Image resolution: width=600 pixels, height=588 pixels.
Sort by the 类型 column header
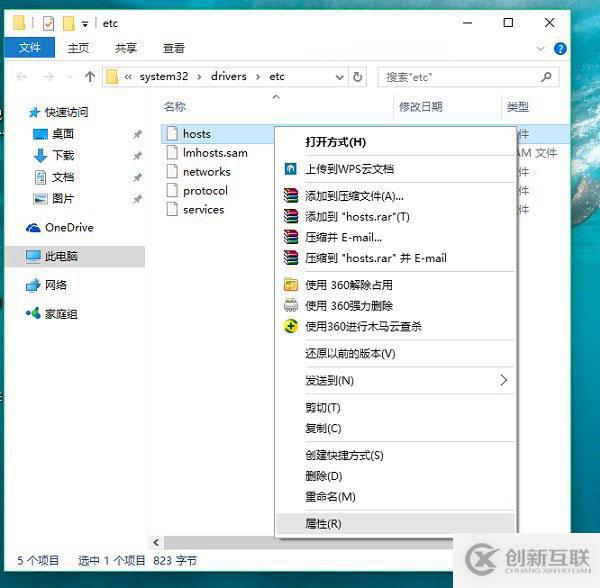(x=518, y=107)
